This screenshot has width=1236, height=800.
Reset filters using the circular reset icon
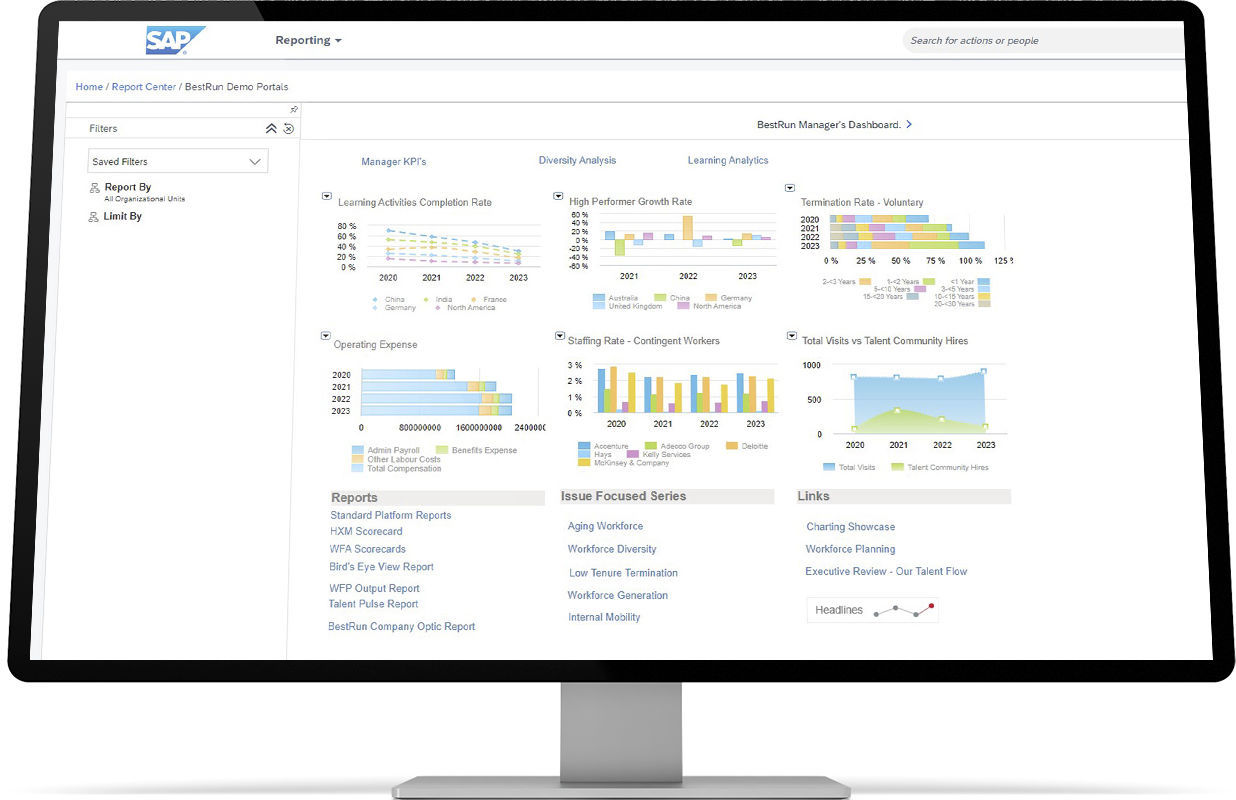point(289,128)
